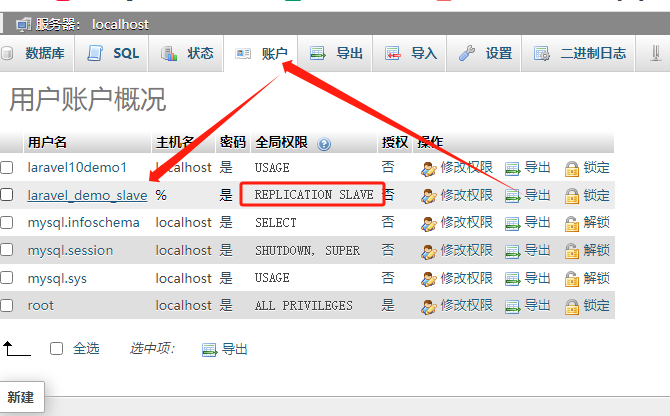Image resolution: width=670 pixels, height=416 pixels.
Task: Open the 导入 tab
Action: (x=410, y=53)
